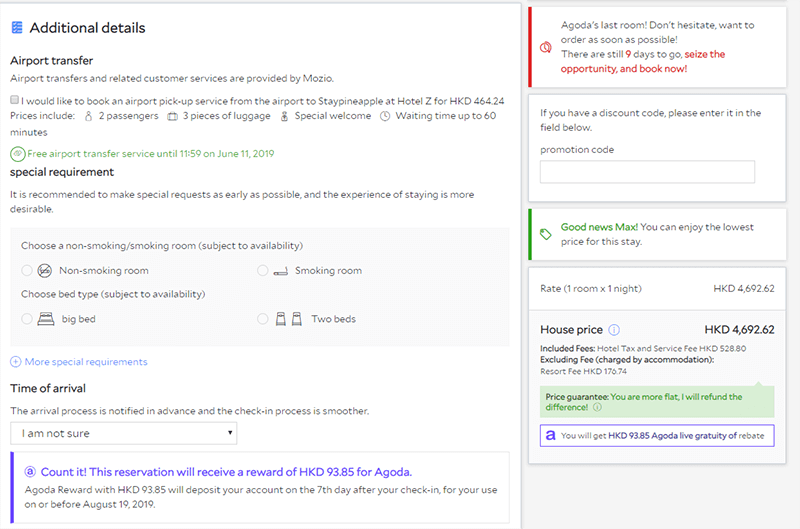800x529 pixels.
Task: Open the free airport transfer service notice
Action: tap(151, 154)
